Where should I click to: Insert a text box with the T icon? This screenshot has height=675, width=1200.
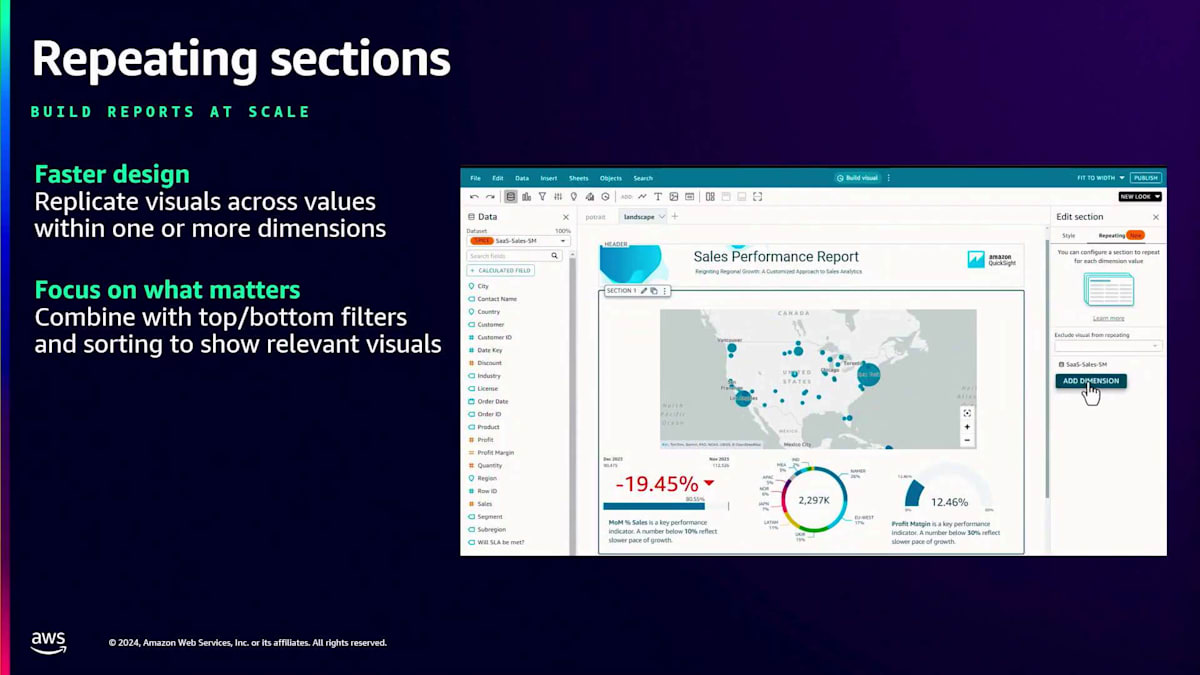click(x=658, y=197)
